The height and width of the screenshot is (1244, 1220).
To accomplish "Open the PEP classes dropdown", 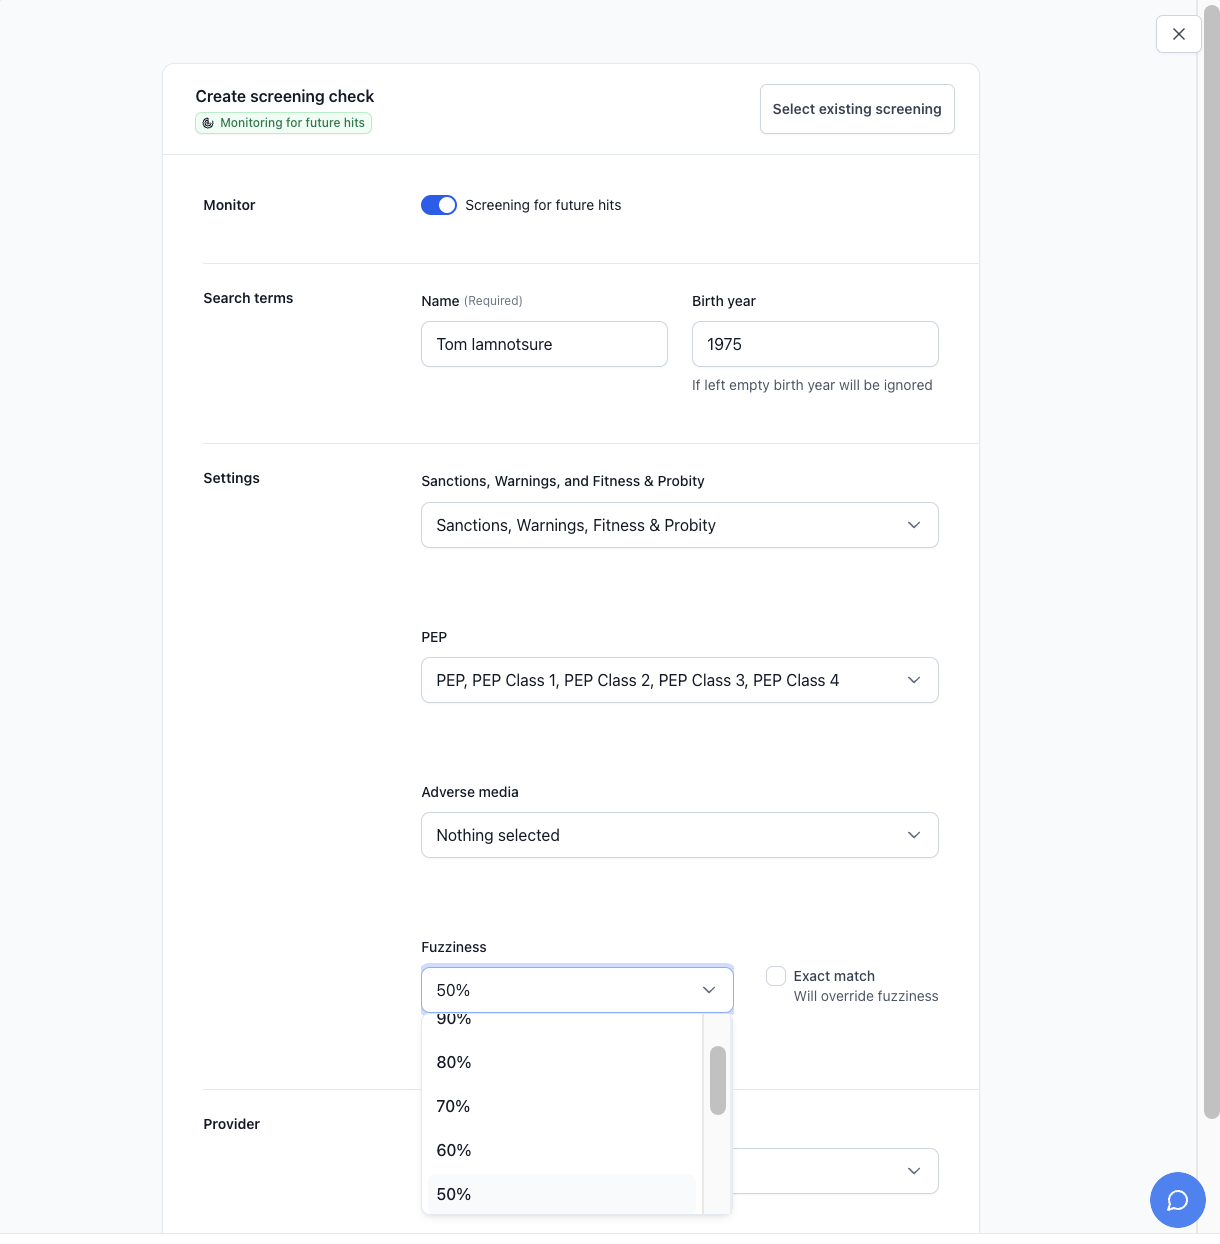I will pos(679,680).
